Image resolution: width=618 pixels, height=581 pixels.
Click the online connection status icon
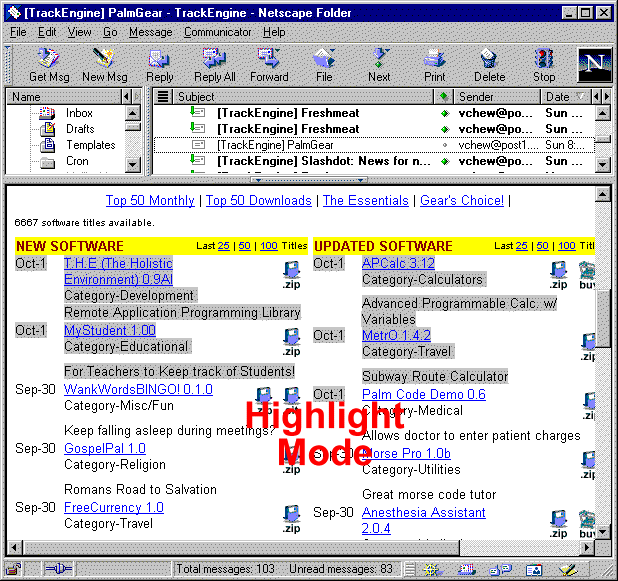pos(58,569)
